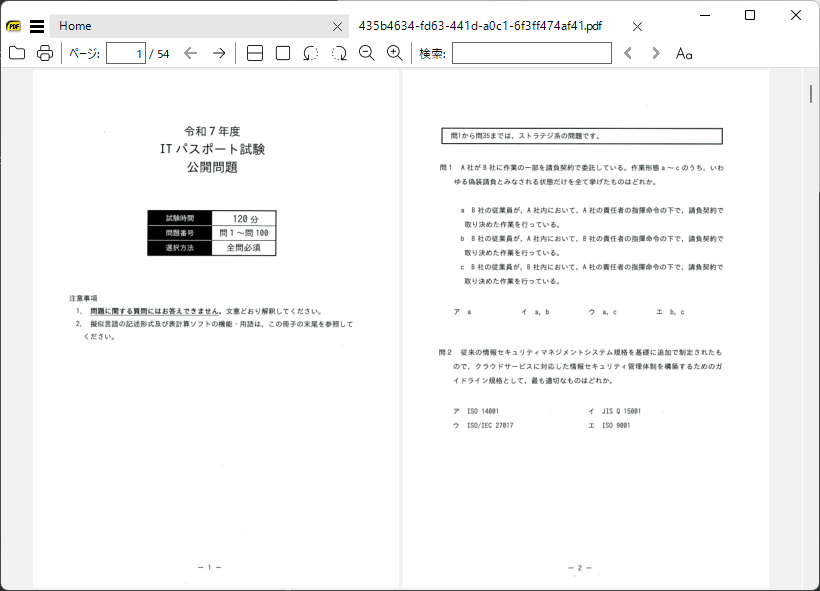Image resolution: width=820 pixels, height=591 pixels.
Task: Find previous search match arrow
Action: point(628,53)
